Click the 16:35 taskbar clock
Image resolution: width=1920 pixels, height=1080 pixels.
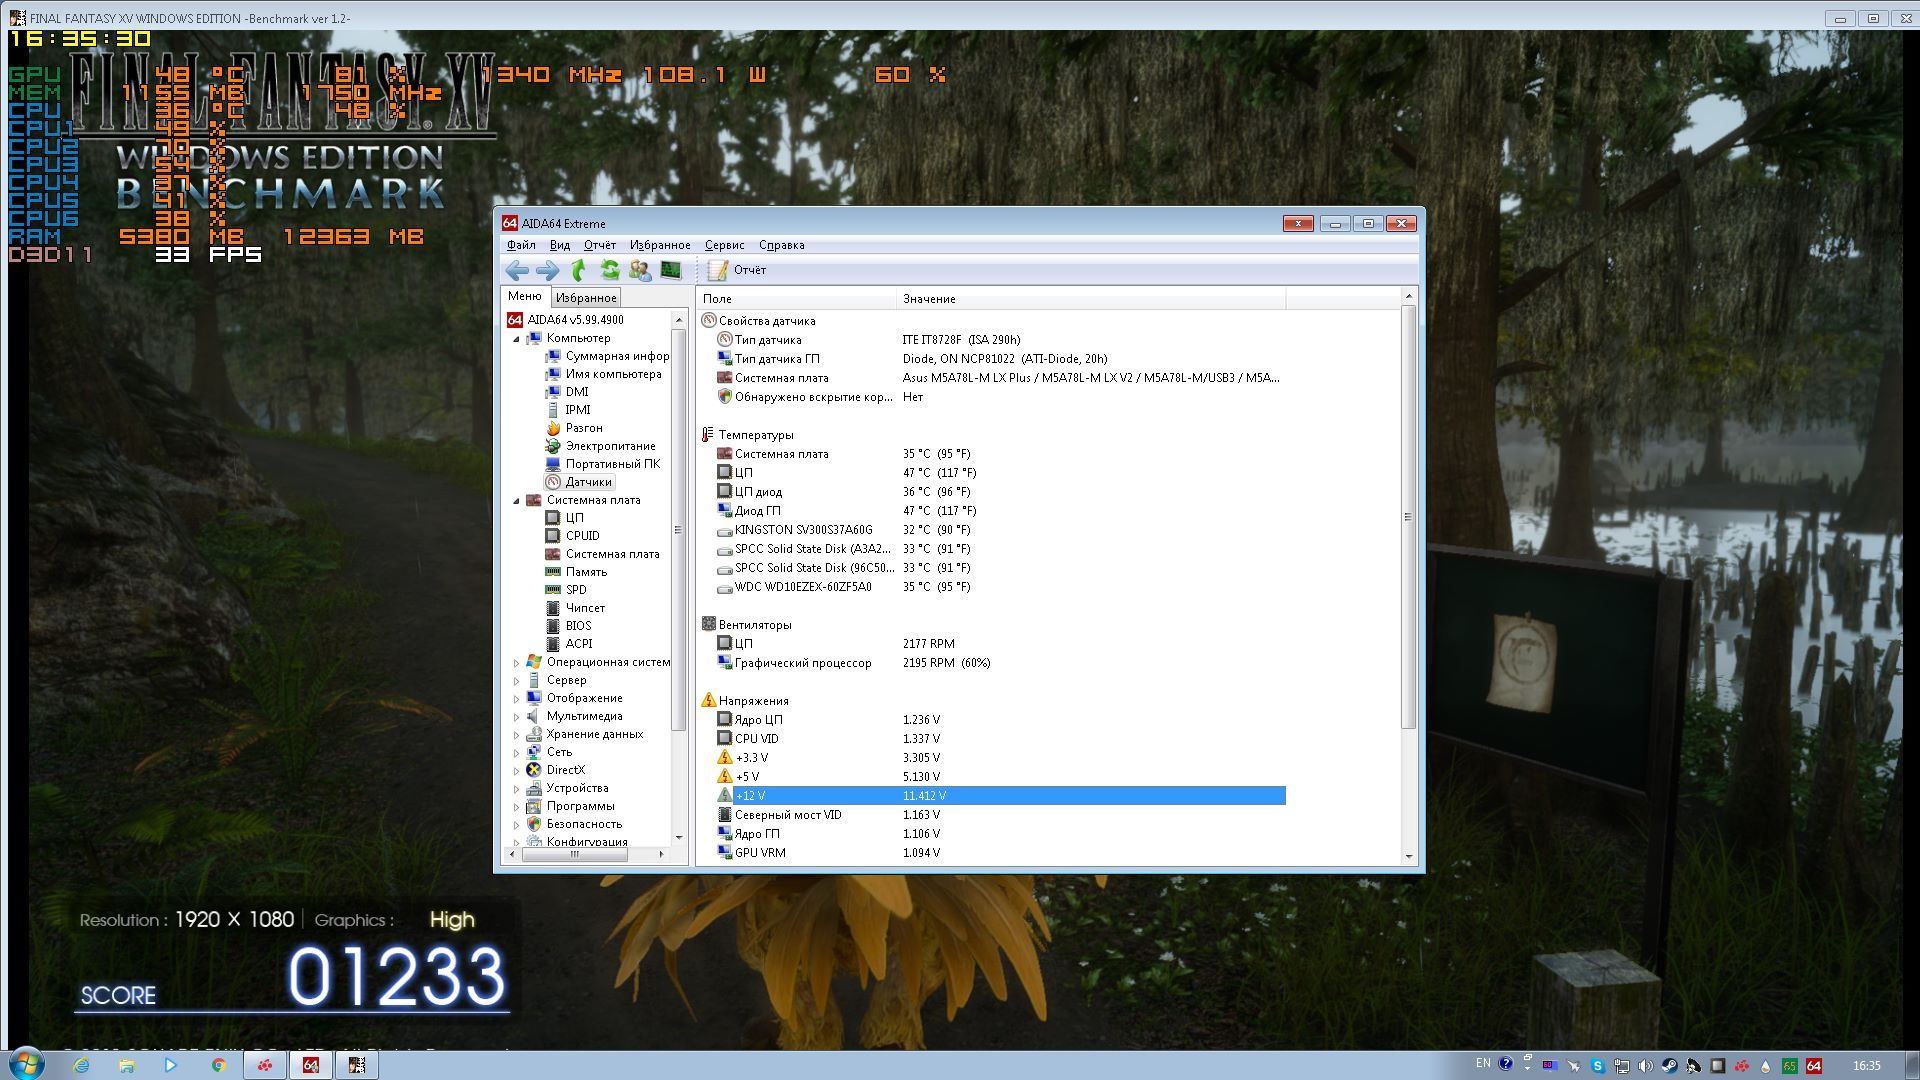pyautogui.click(x=1866, y=1066)
